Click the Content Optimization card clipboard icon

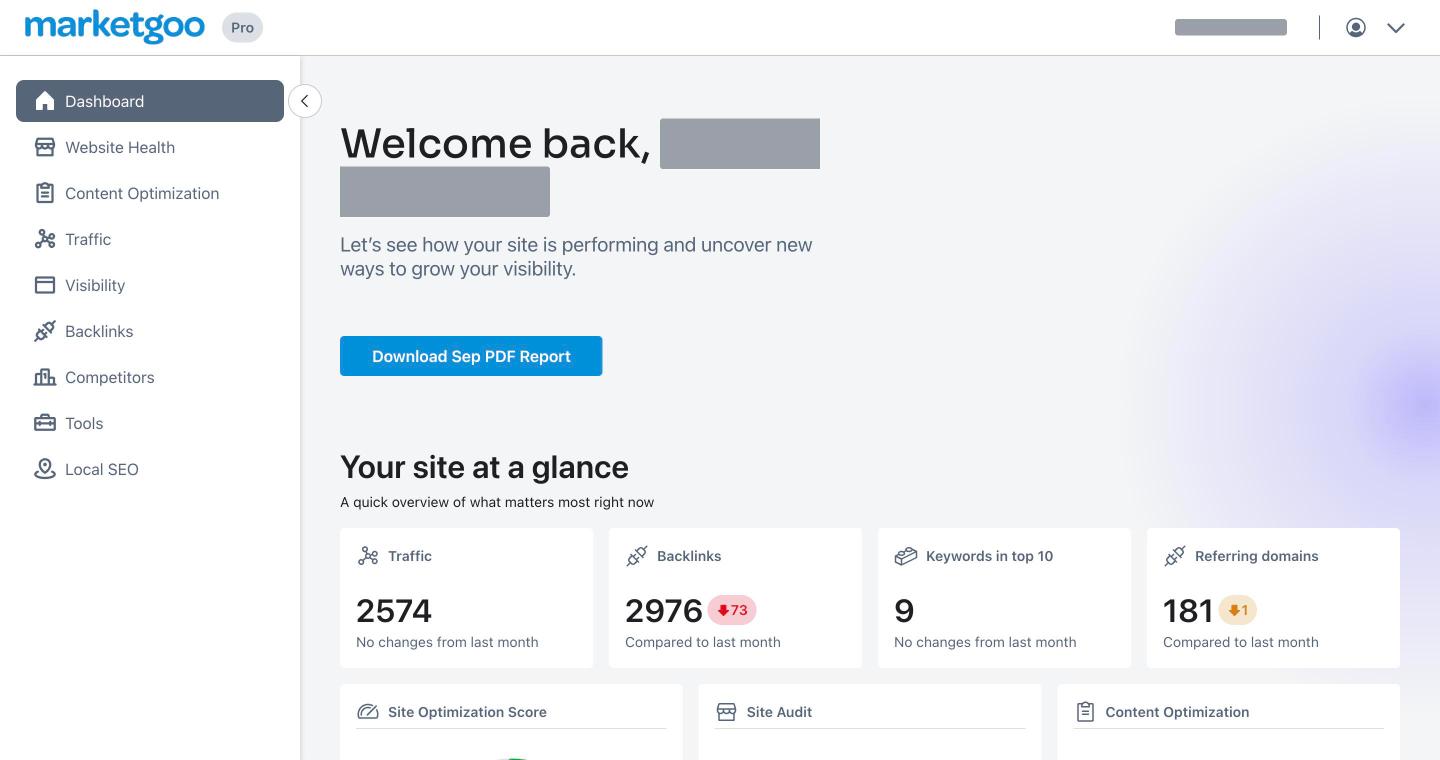(1085, 712)
